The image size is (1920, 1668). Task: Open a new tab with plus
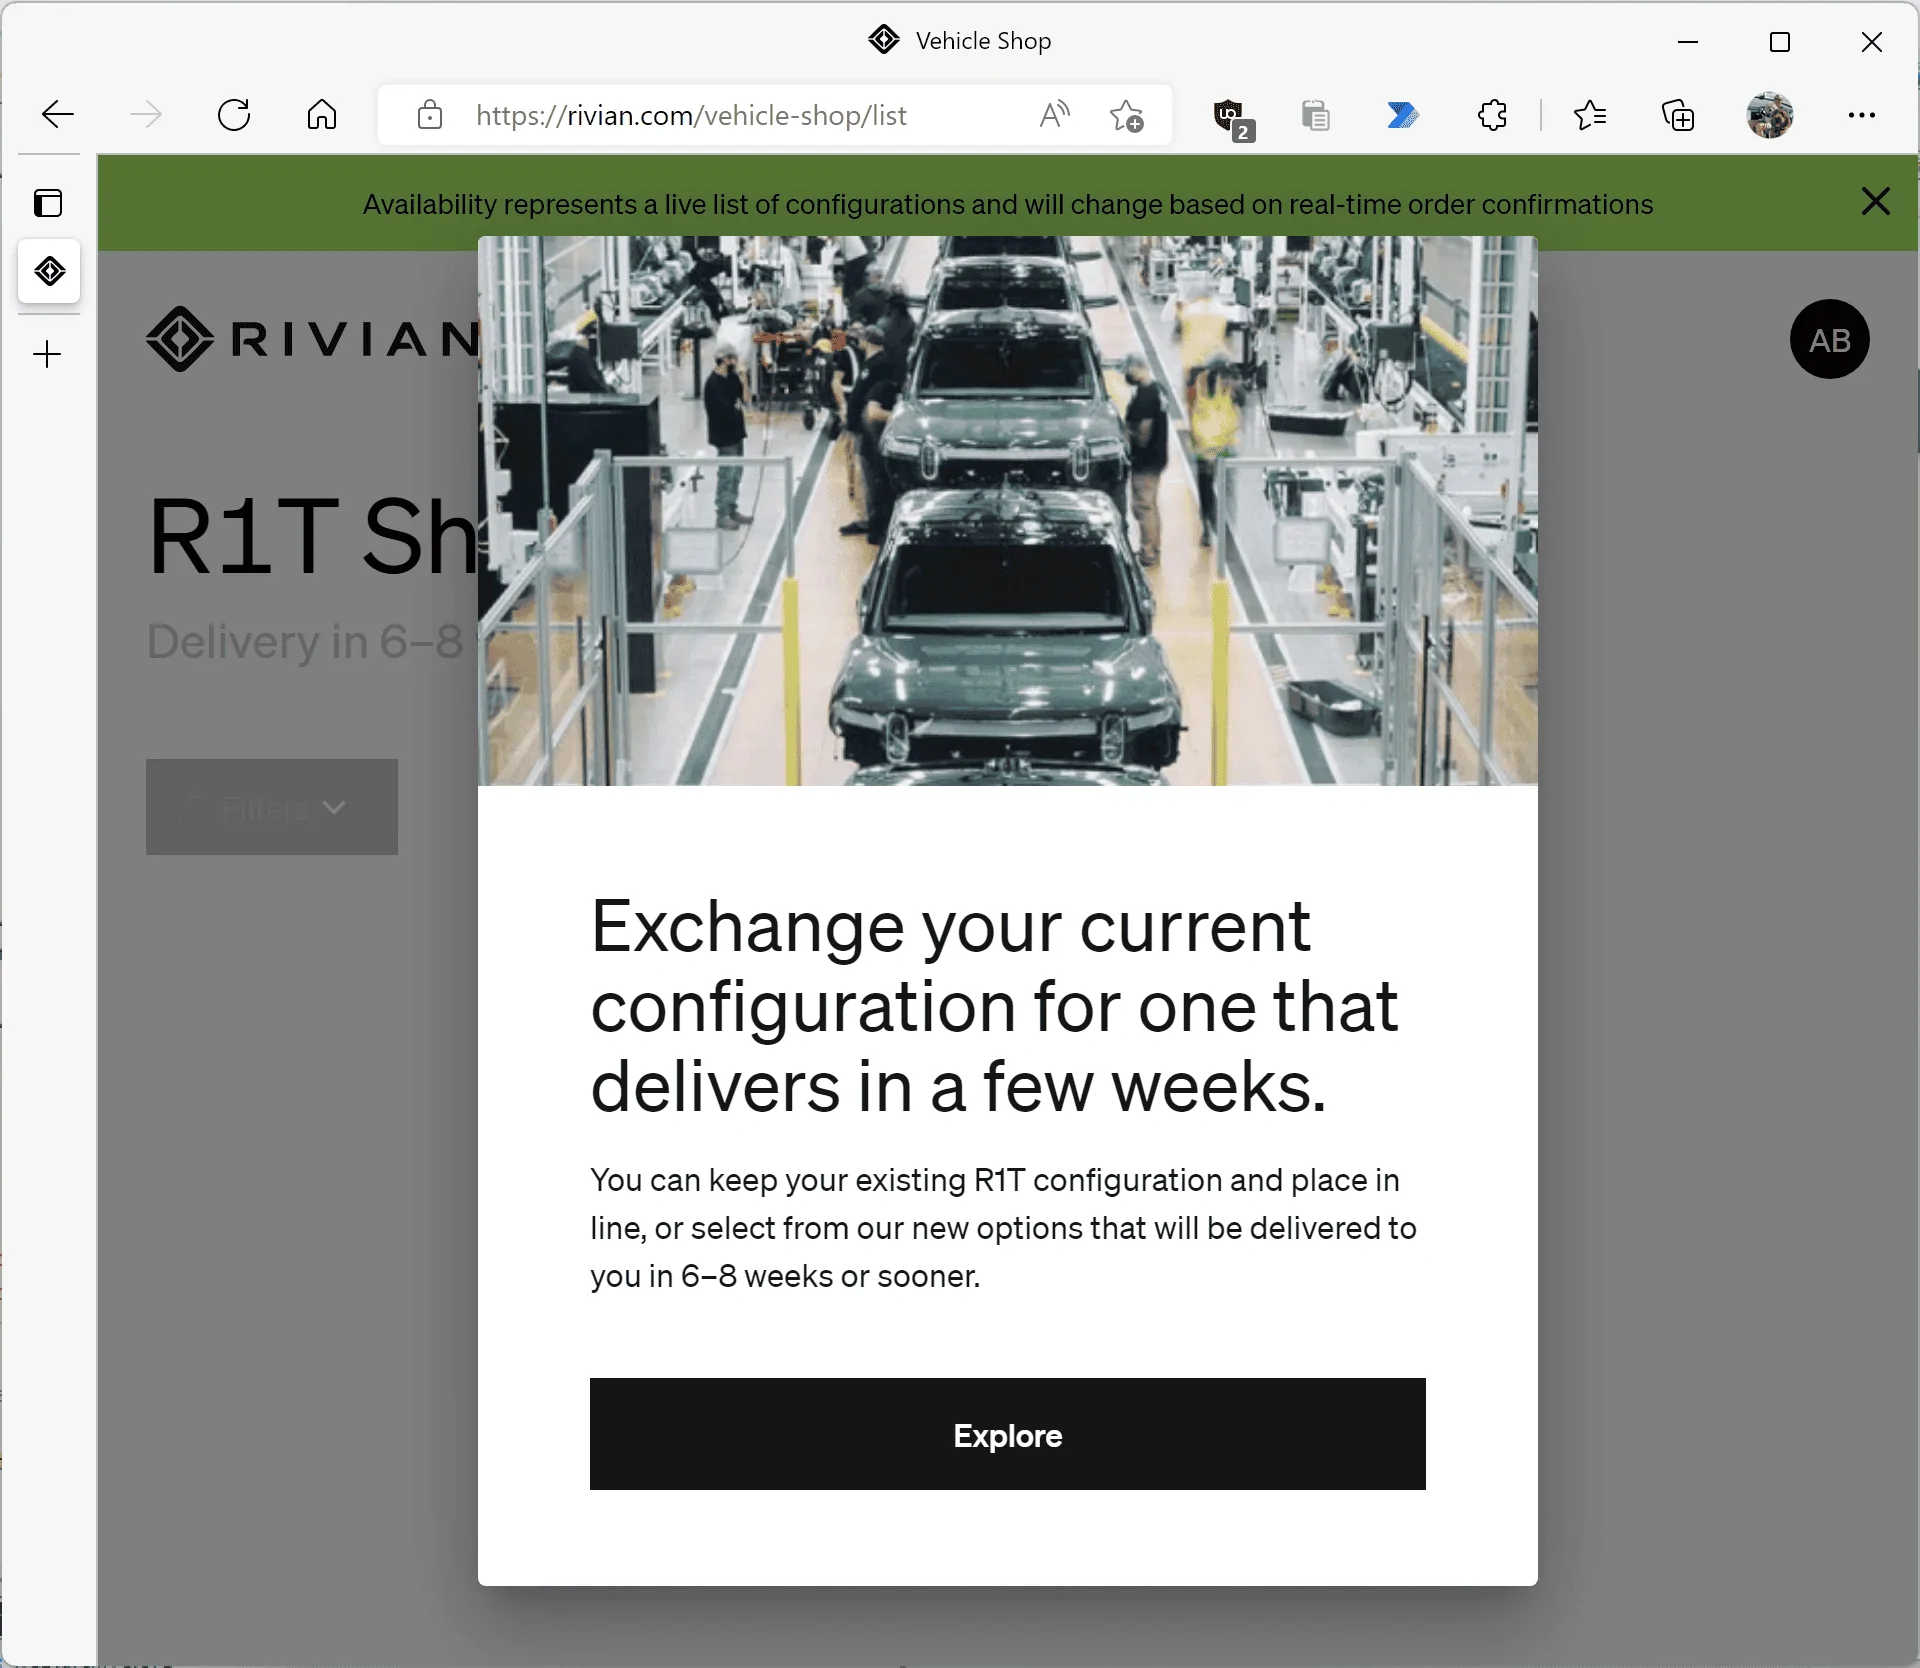(x=47, y=354)
